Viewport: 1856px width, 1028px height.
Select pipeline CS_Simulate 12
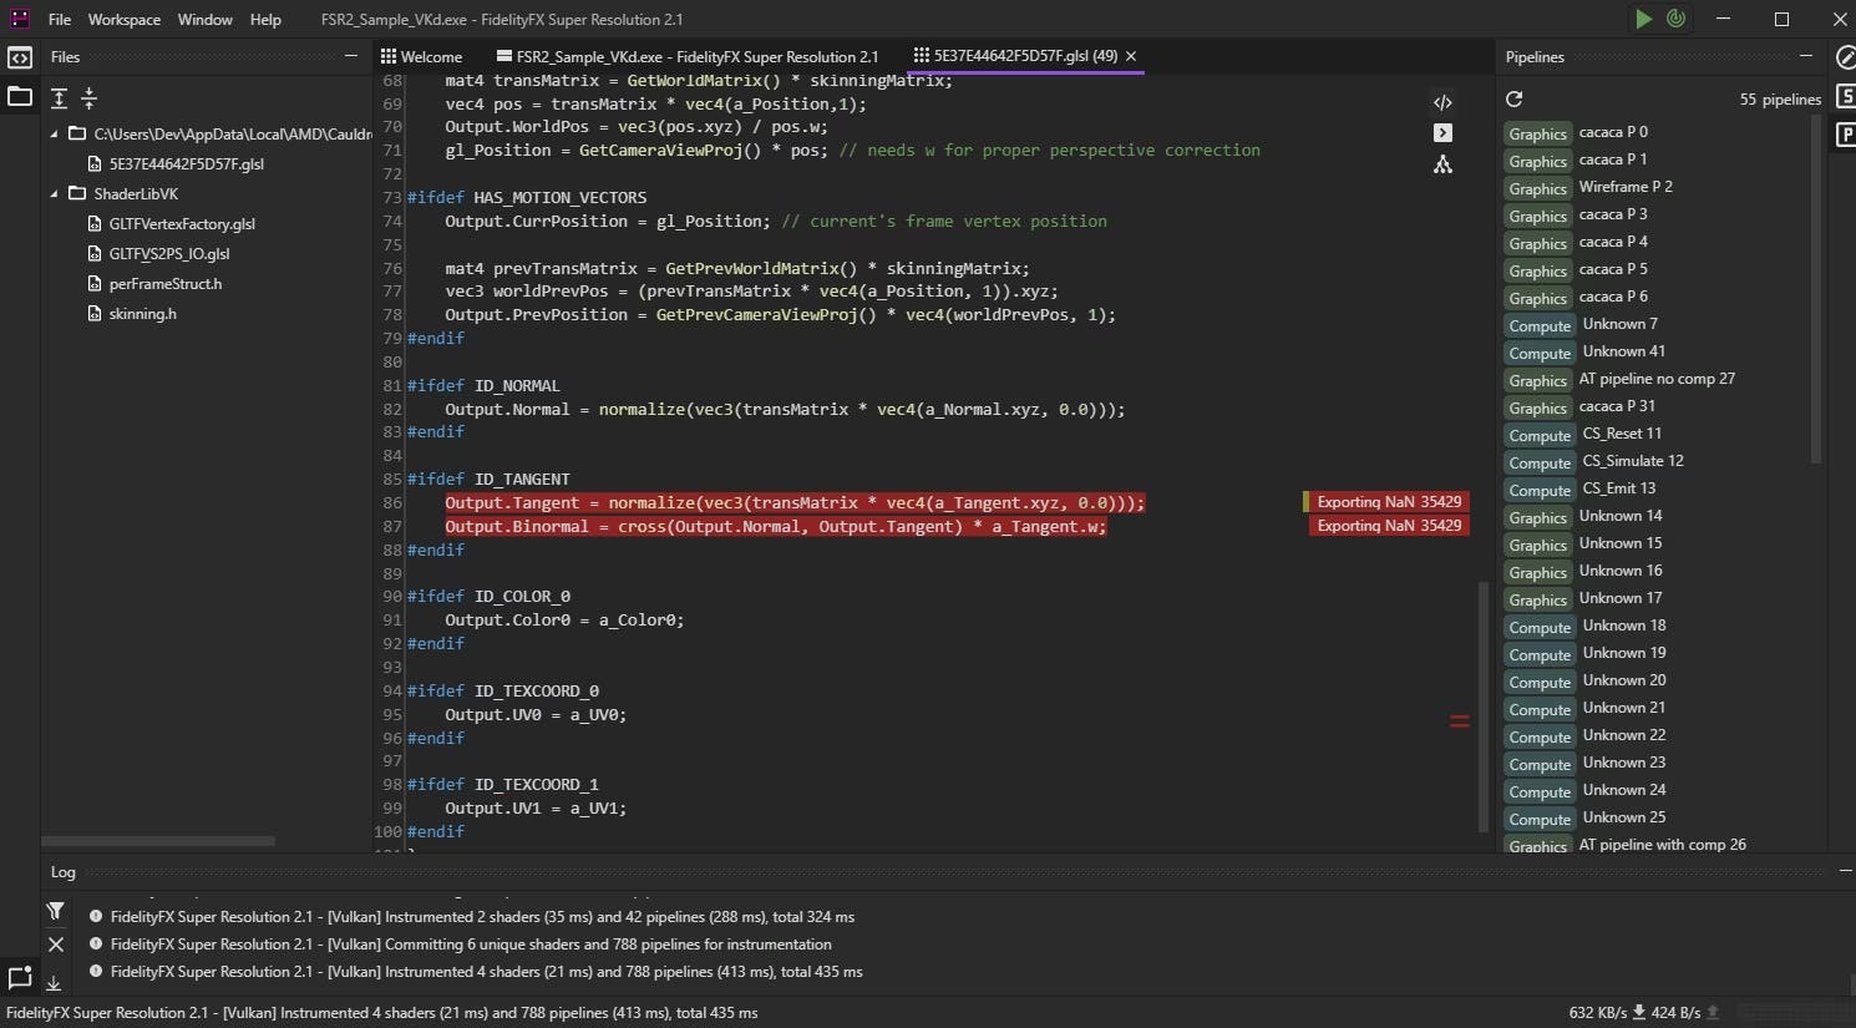tap(1632, 461)
